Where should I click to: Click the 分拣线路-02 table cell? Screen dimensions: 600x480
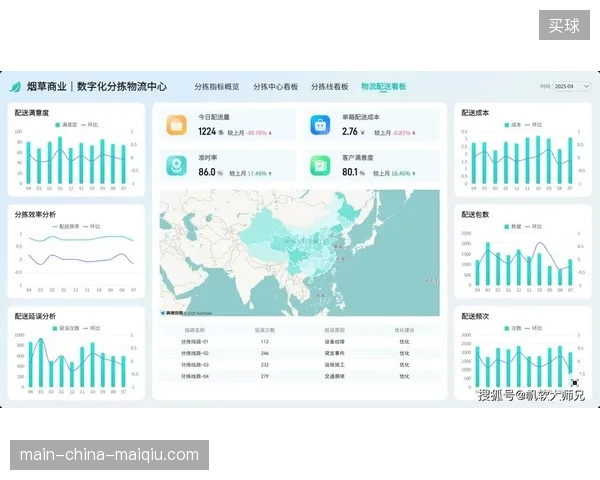coord(195,353)
